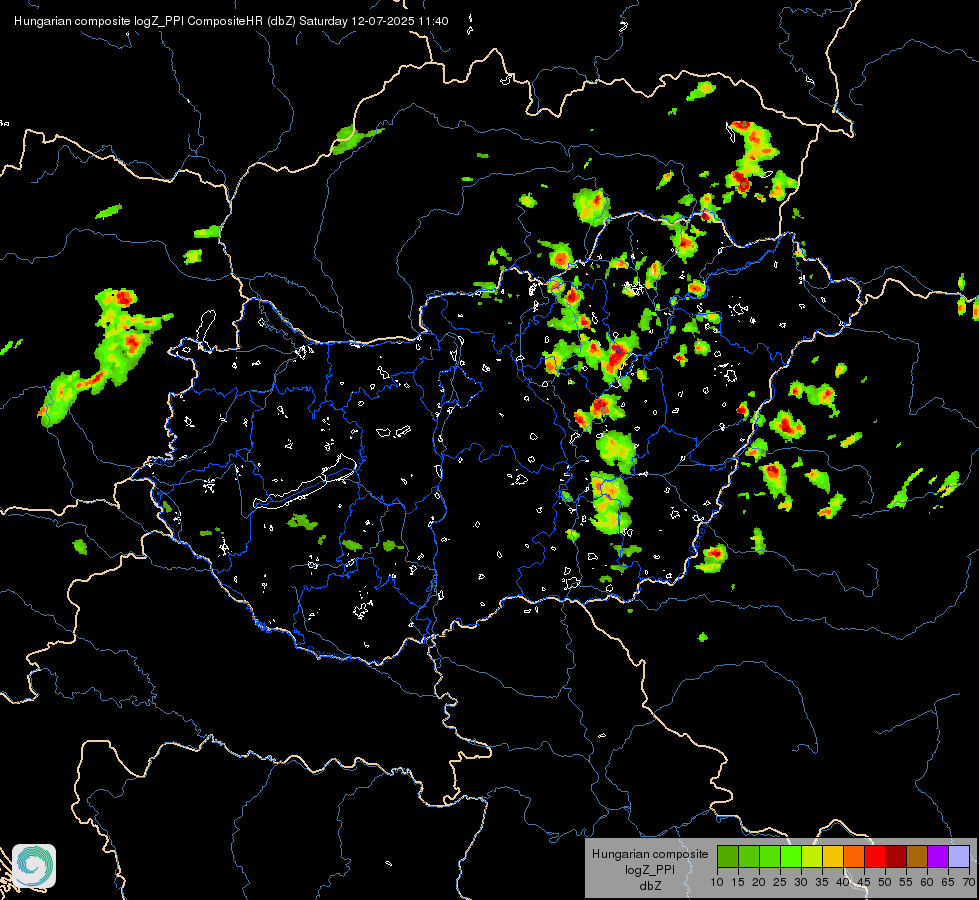
Task: Click 'logZ_PPI' label in the legend box
Action: [x=650, y=869]
